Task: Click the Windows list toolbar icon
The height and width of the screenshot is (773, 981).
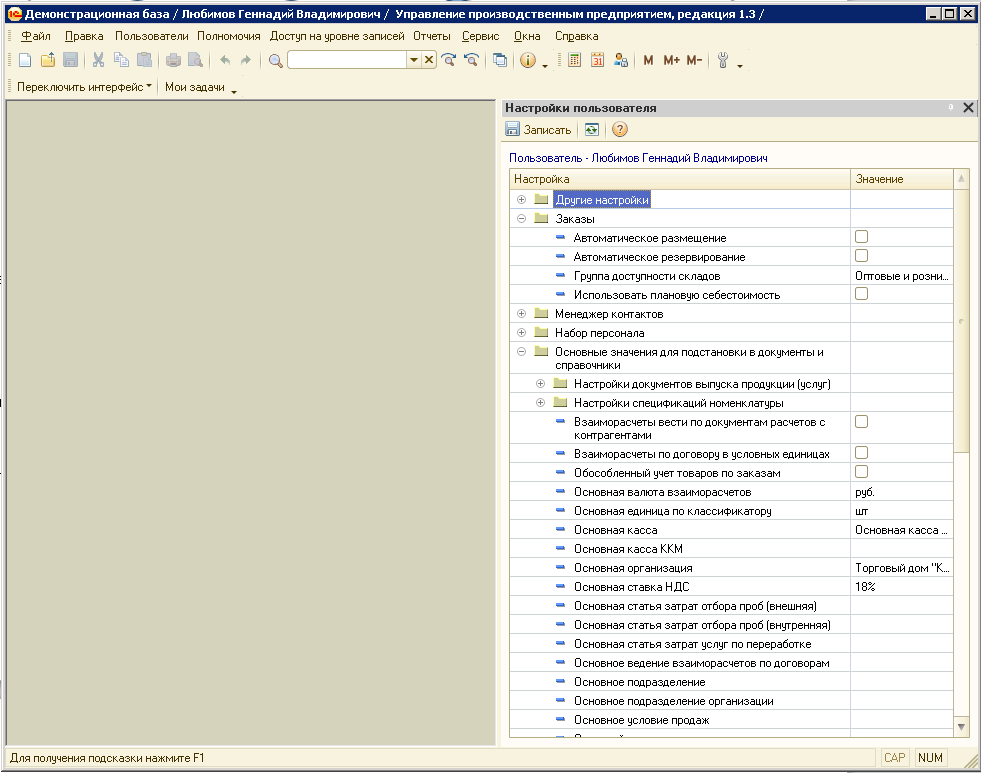Action: tap(500, 60)
